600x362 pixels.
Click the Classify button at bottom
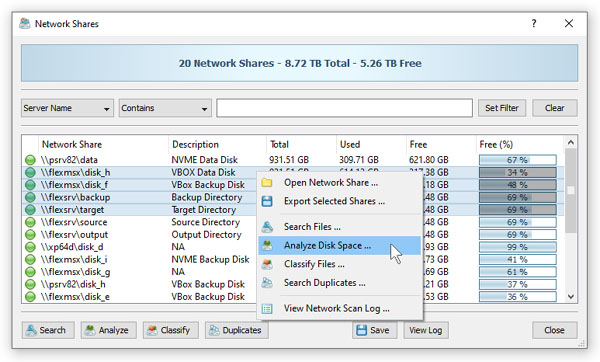pos(171,330)
